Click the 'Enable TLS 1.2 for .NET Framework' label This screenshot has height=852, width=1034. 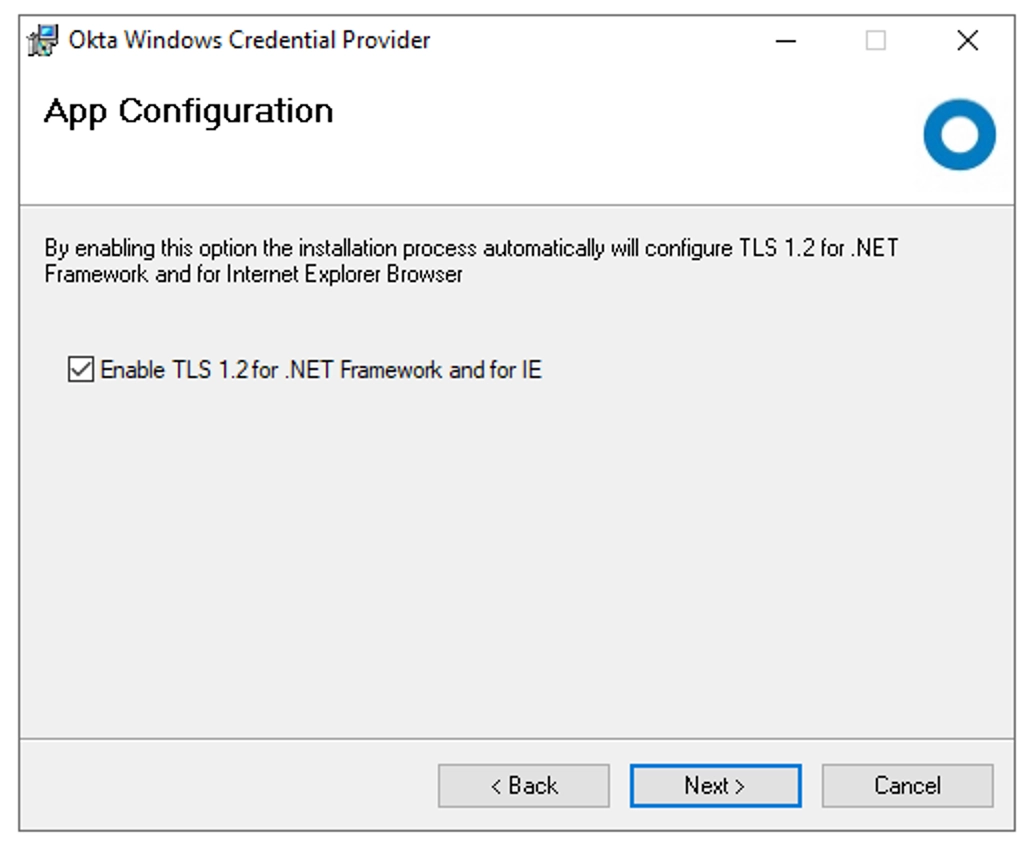coord(272,370)
